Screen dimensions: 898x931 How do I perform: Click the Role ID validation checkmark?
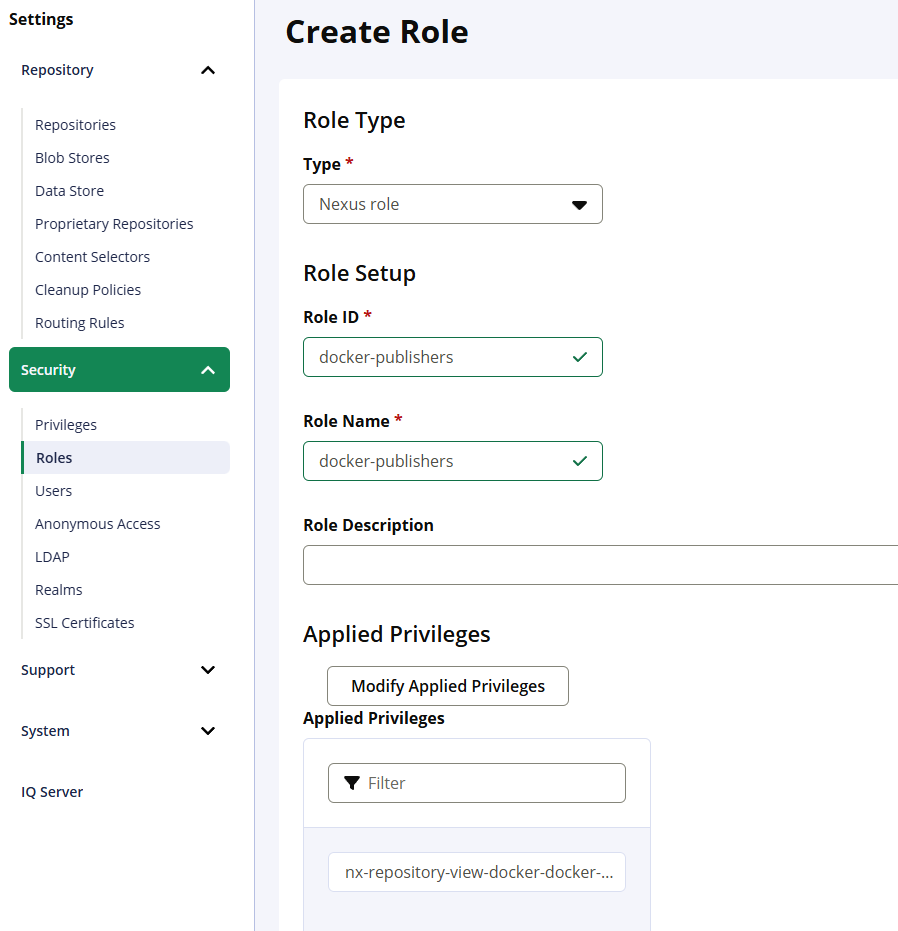[x=580, y=357]
